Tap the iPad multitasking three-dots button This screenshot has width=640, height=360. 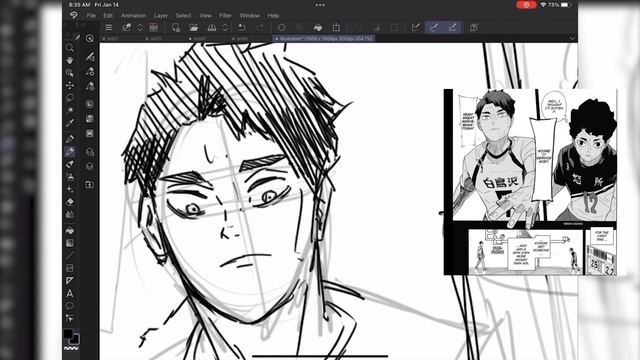320,5
